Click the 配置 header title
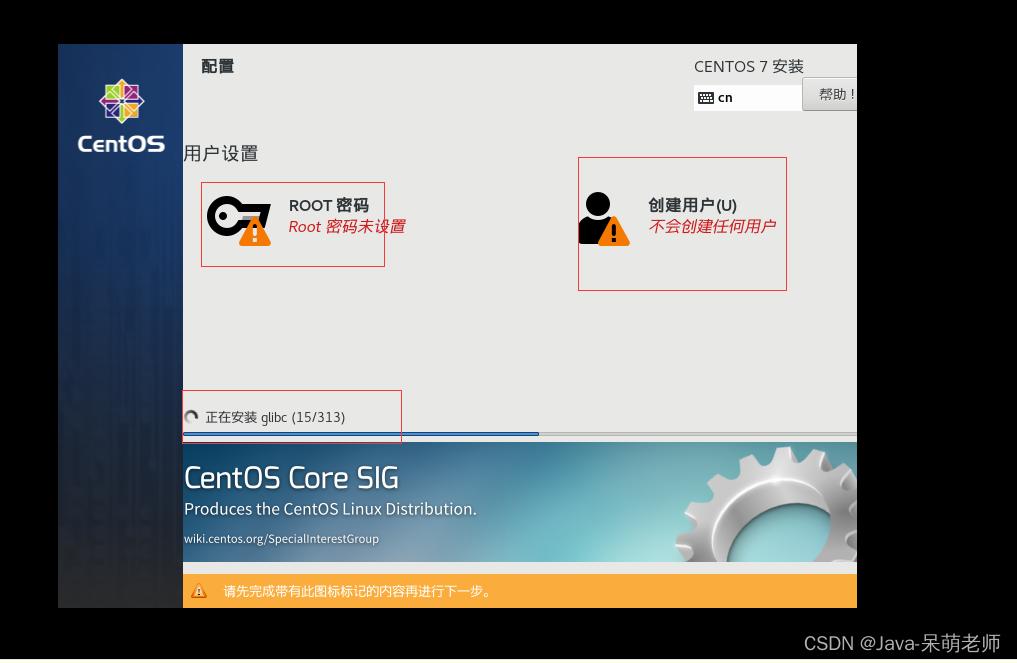This screenshot has height=663, width=1017. pyautogui.click(x=218, y=66)
